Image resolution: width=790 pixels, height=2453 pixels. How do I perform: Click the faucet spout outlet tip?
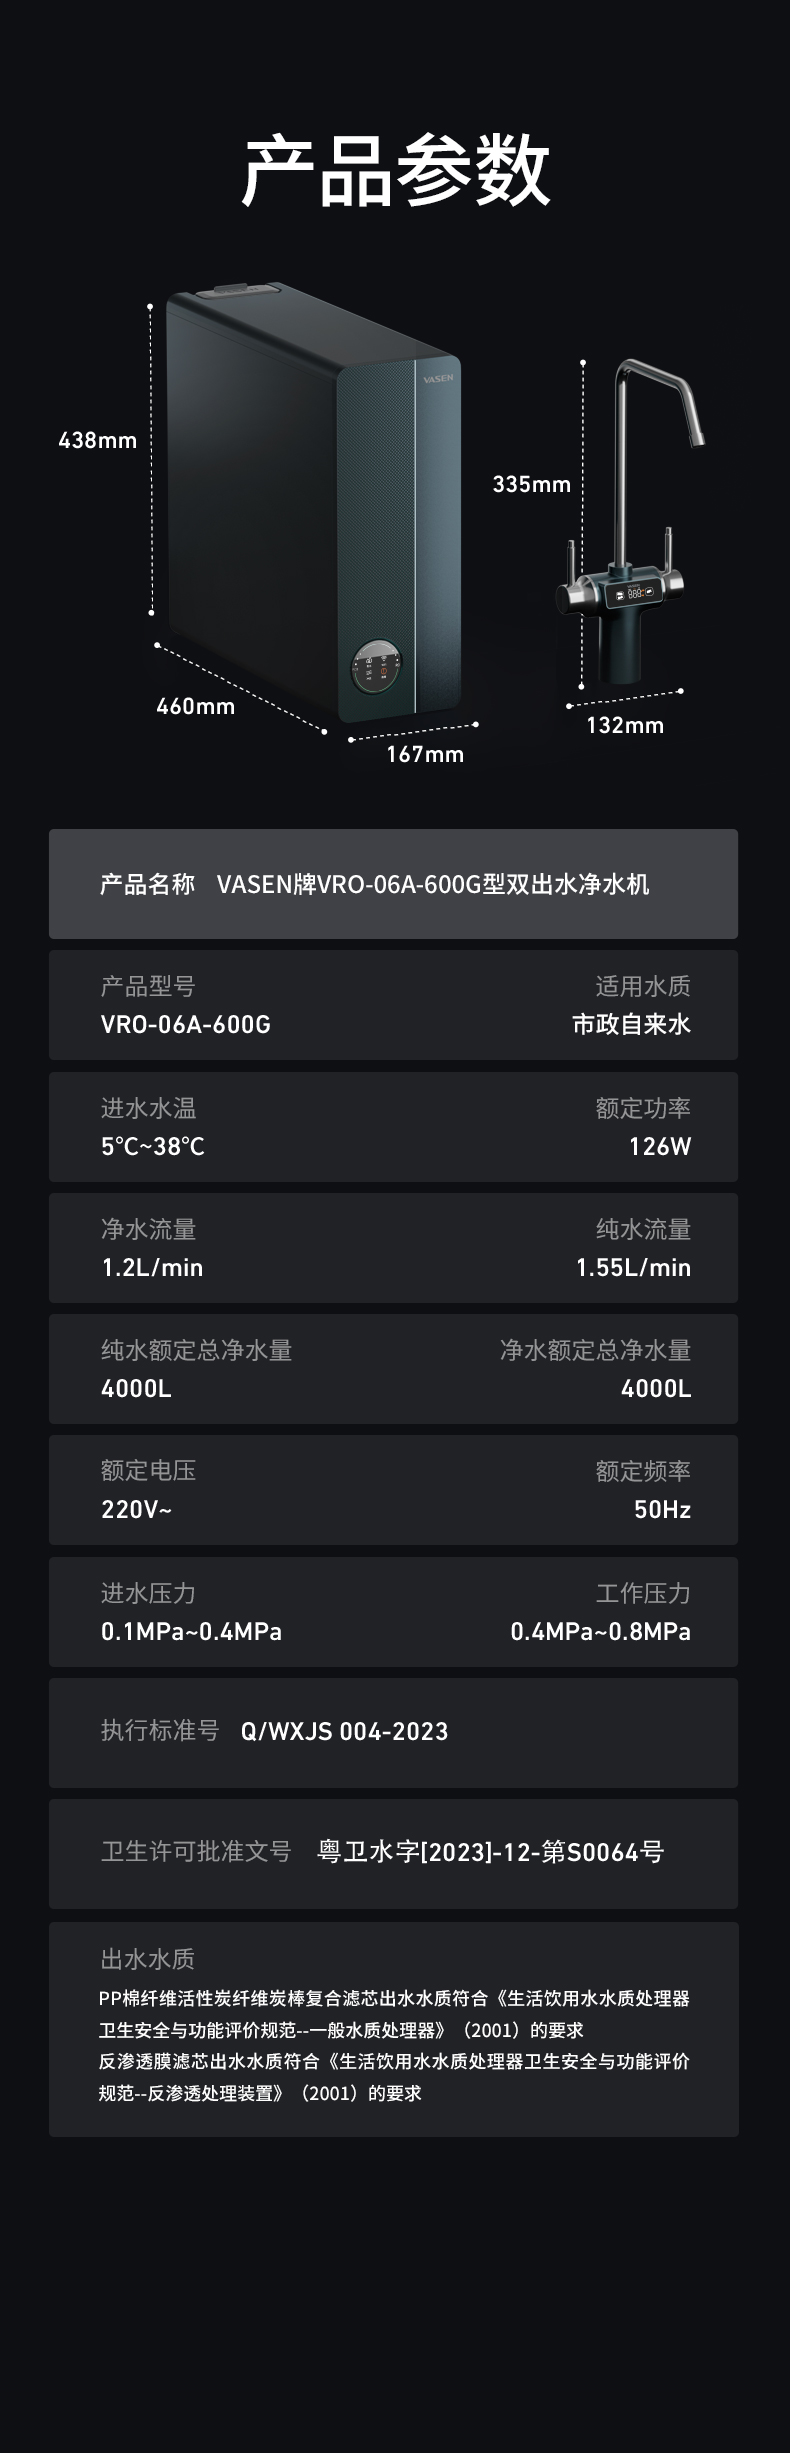tap(696, 439)
